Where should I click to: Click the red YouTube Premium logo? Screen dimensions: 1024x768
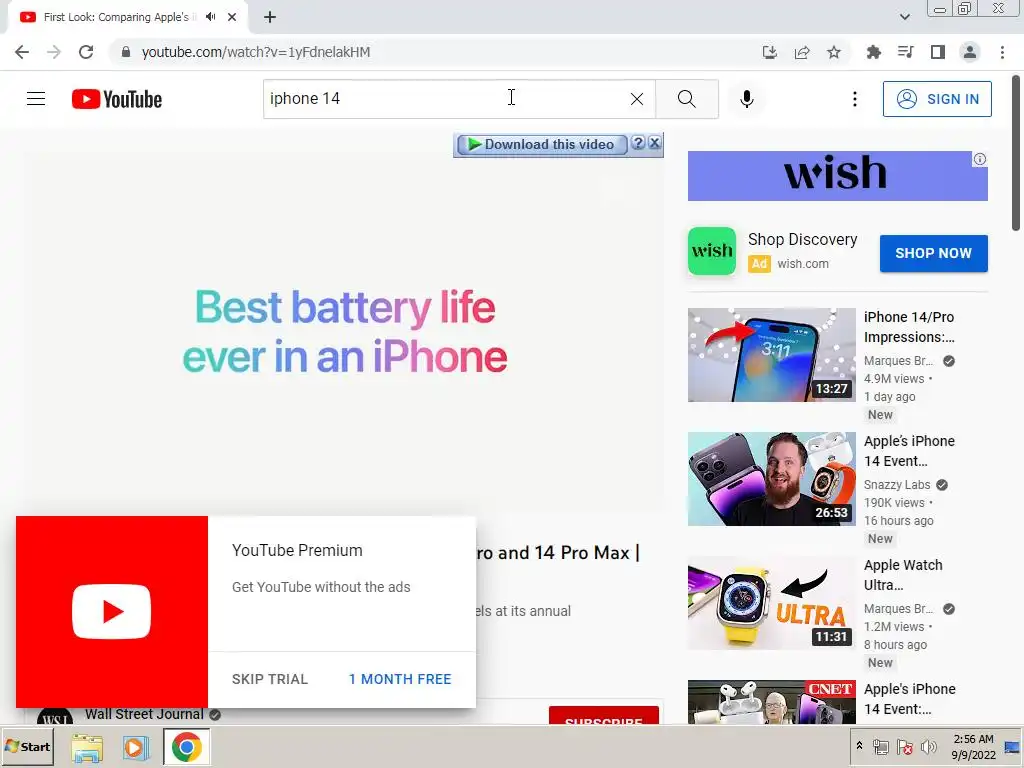[112, 612]
